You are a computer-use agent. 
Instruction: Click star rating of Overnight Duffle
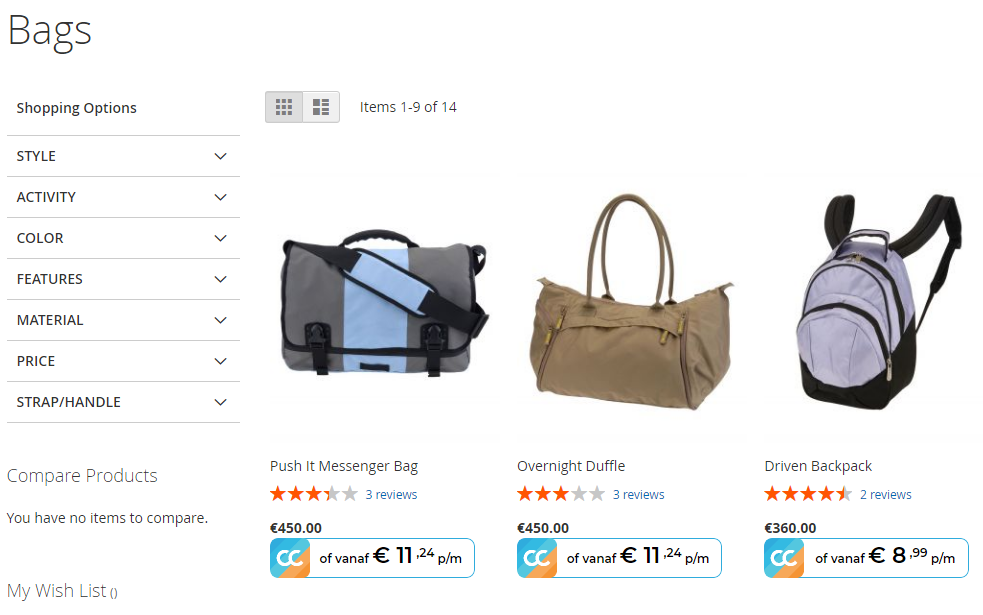point(560,494)
